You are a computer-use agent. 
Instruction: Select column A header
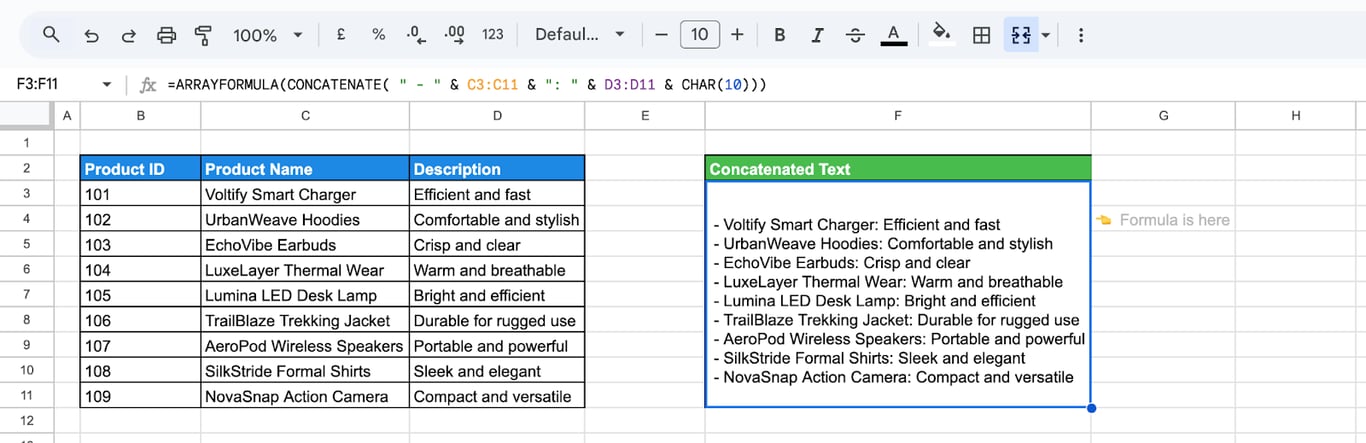[x=67, y=116]
